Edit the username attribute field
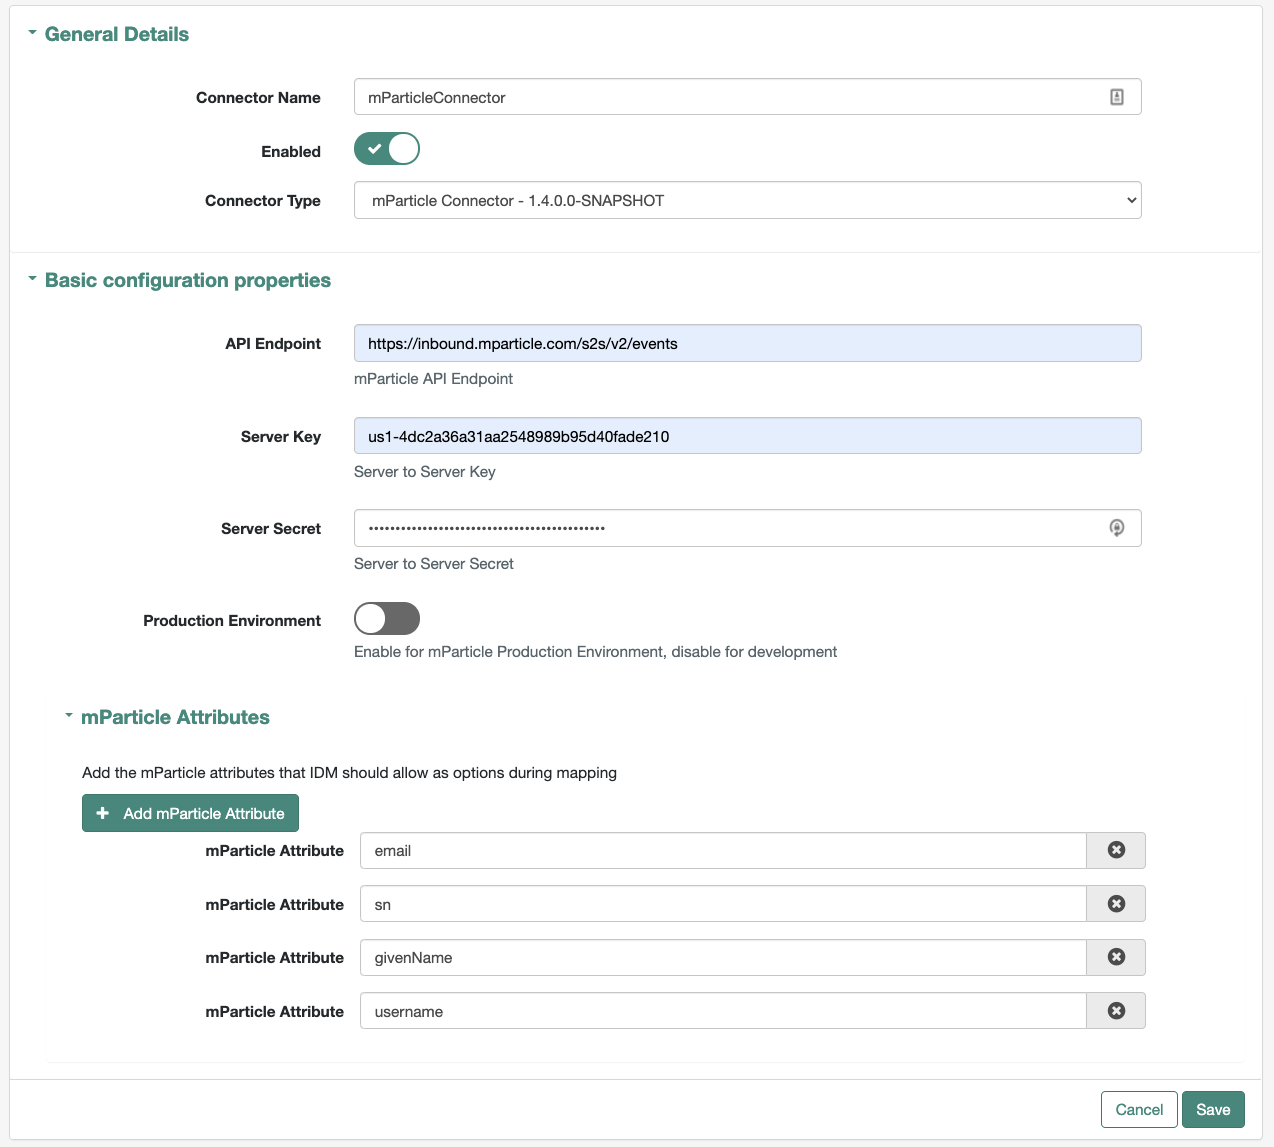 [x=723, y=1011]
